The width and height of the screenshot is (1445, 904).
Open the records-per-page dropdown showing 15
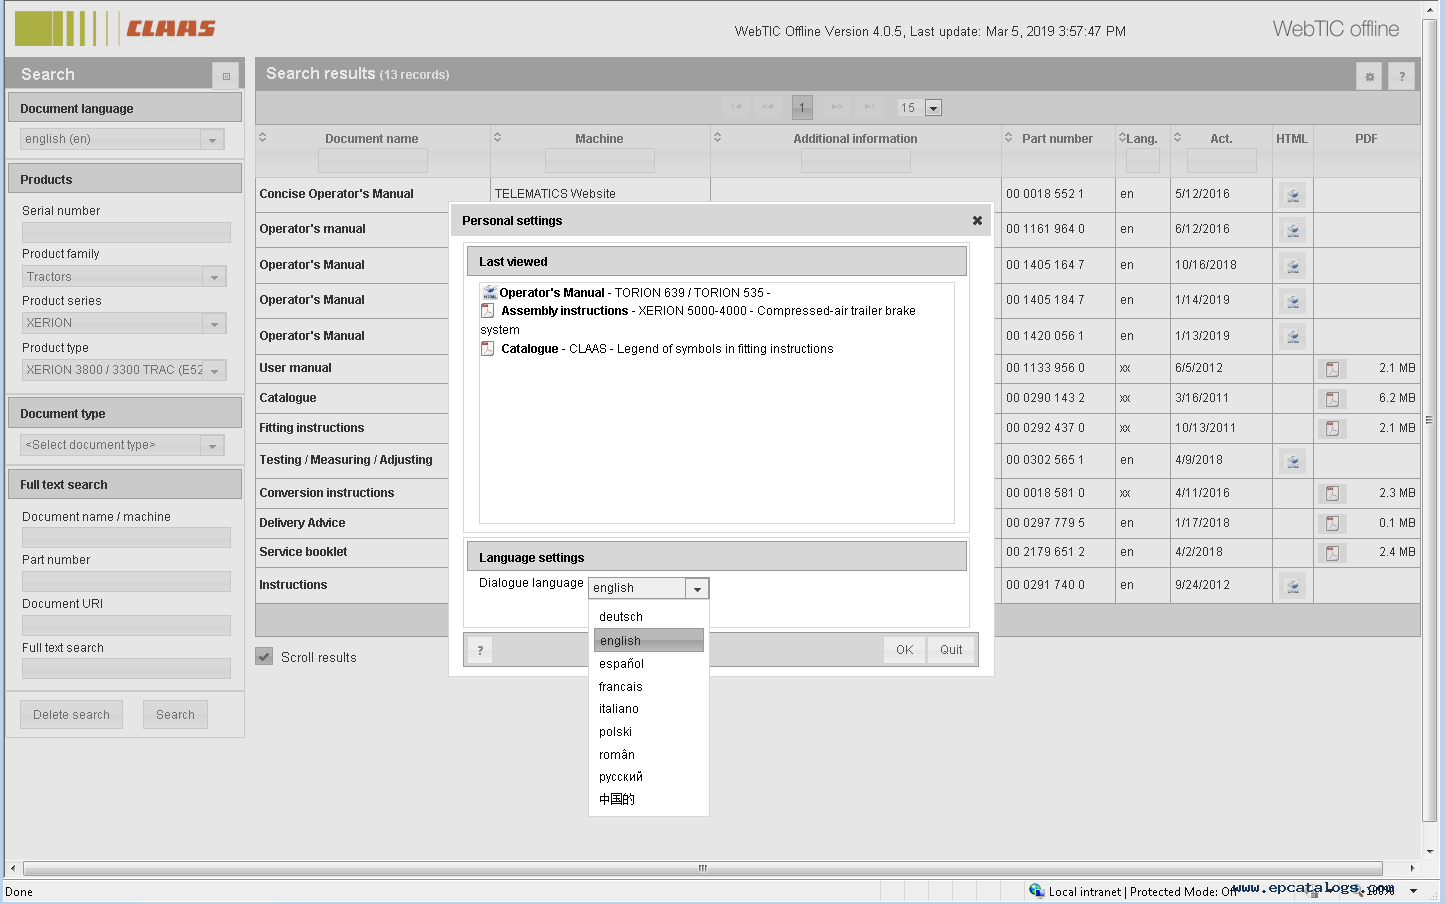click(933, 108)
